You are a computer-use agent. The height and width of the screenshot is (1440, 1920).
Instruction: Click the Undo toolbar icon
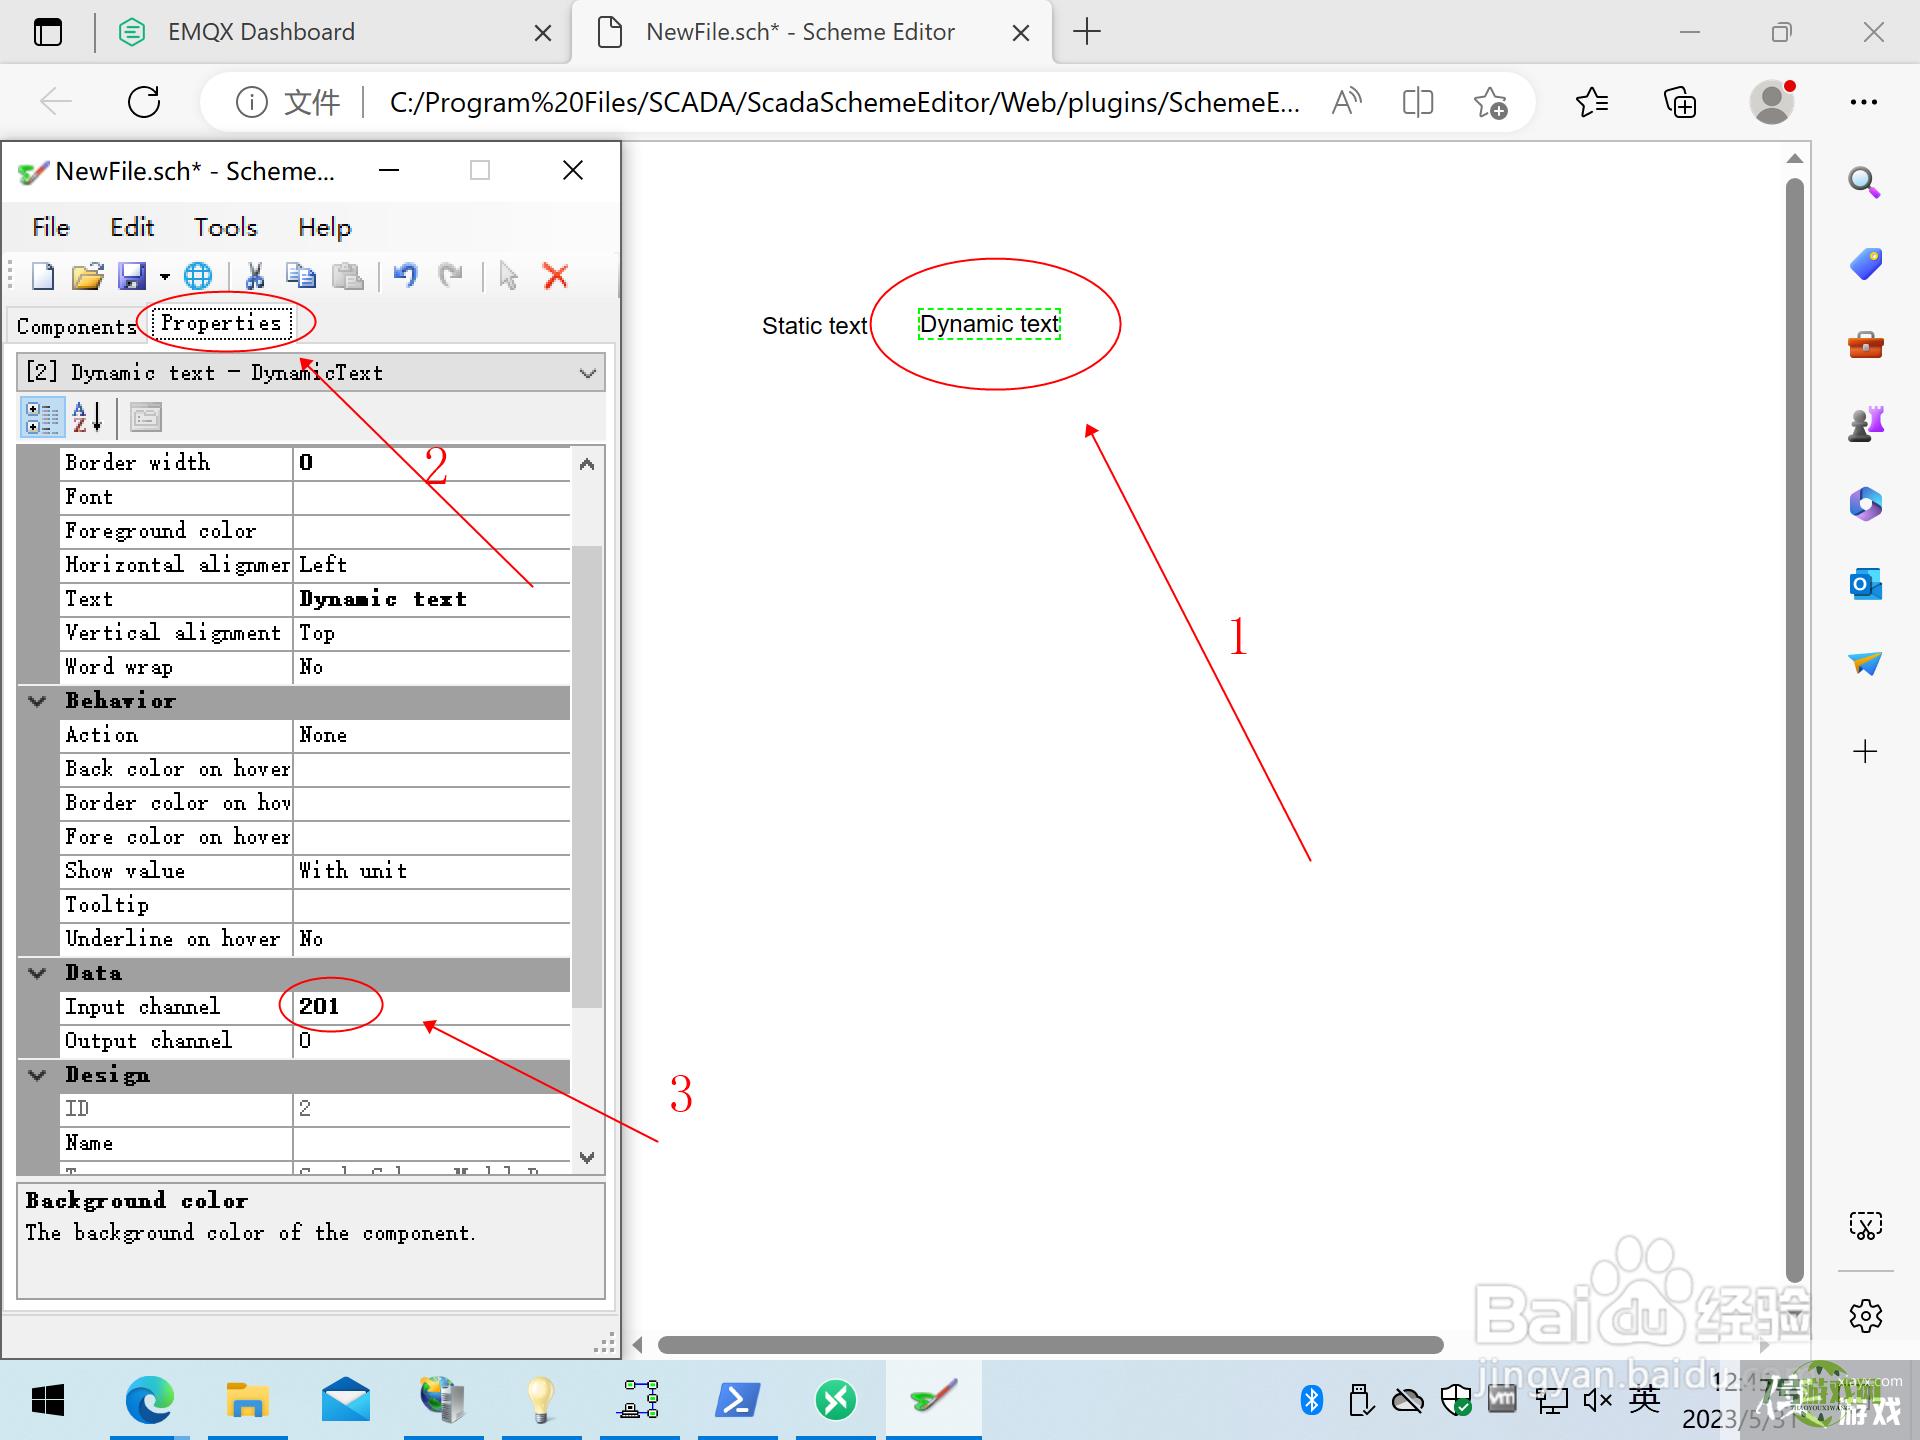(405, 274)
